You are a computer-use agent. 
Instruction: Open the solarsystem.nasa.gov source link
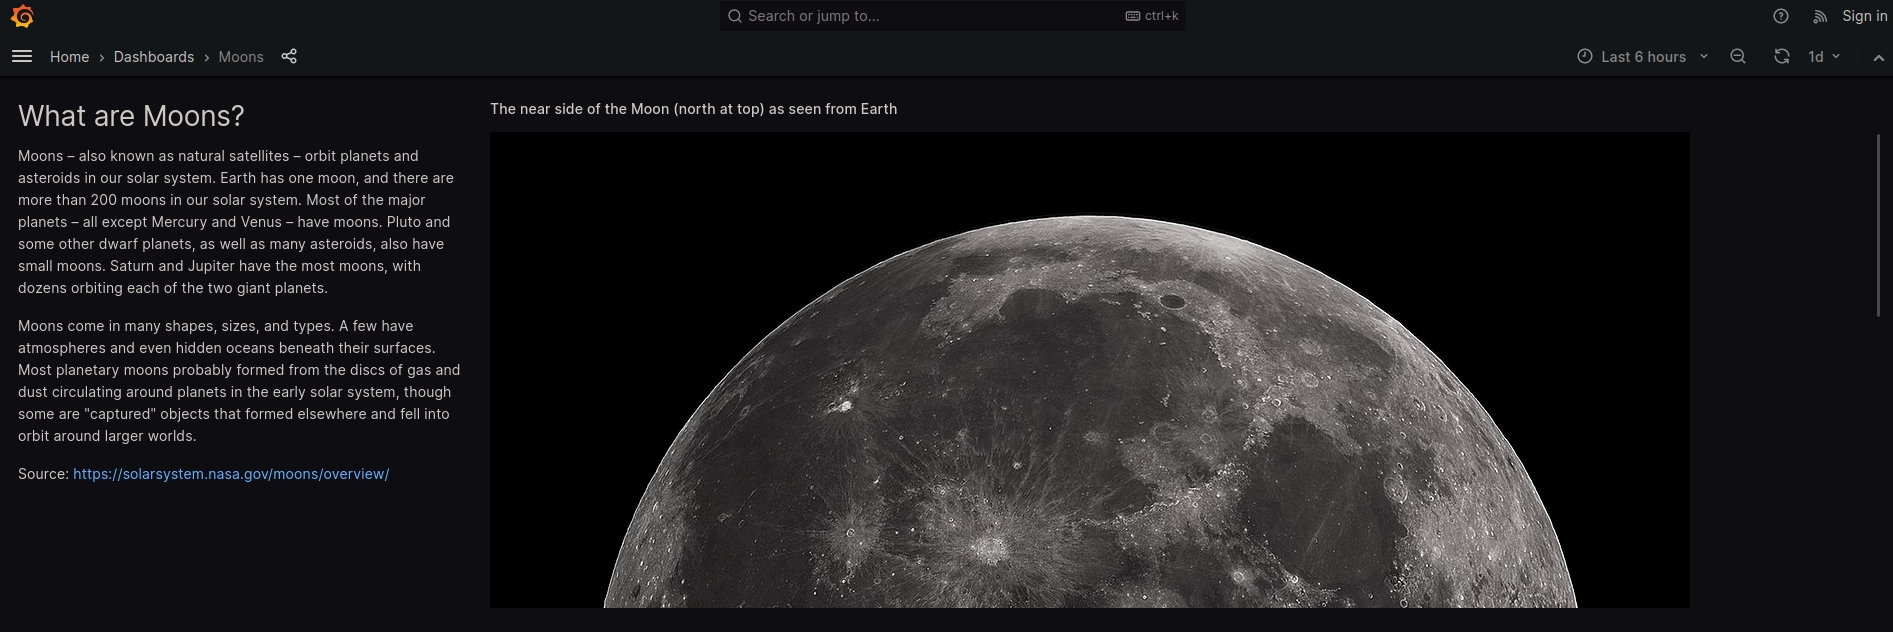click(x=231, y=474)
